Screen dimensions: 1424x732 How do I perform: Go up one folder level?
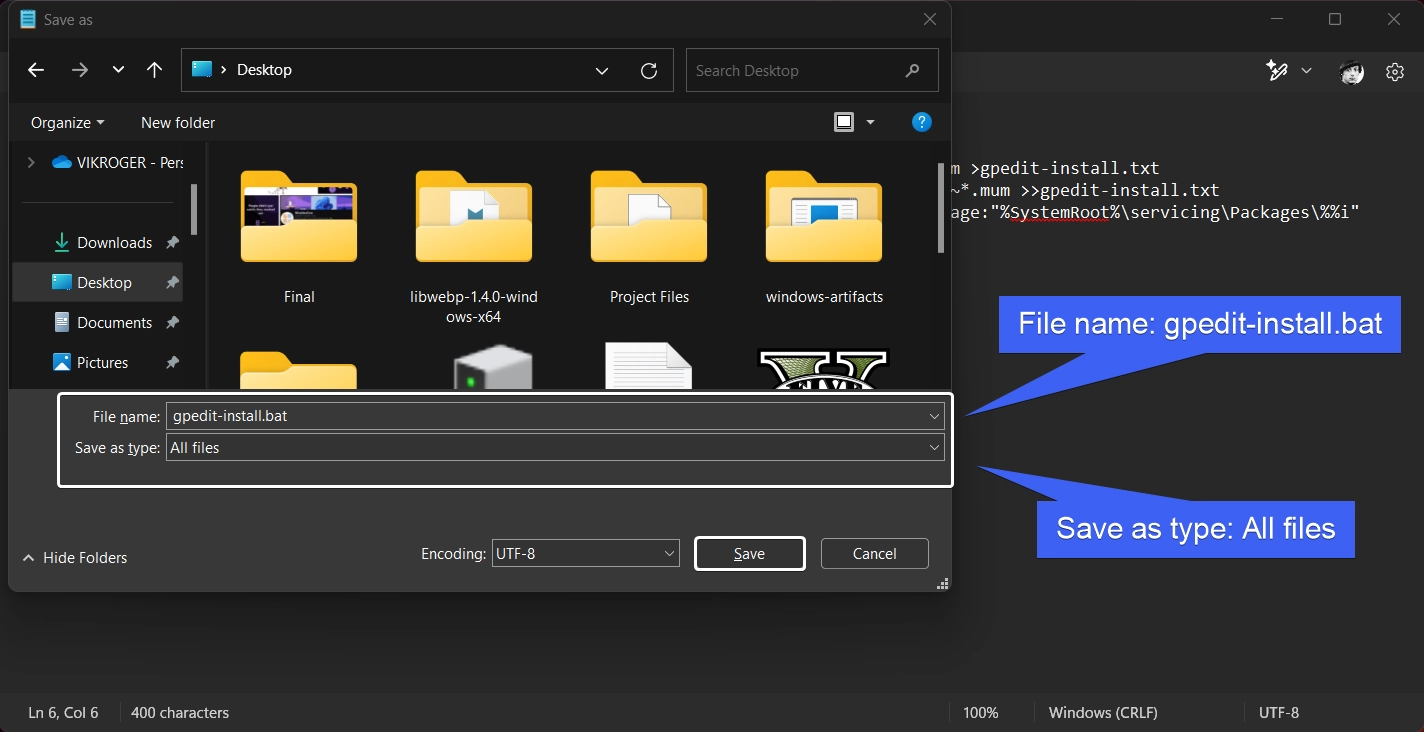(154, 70)
